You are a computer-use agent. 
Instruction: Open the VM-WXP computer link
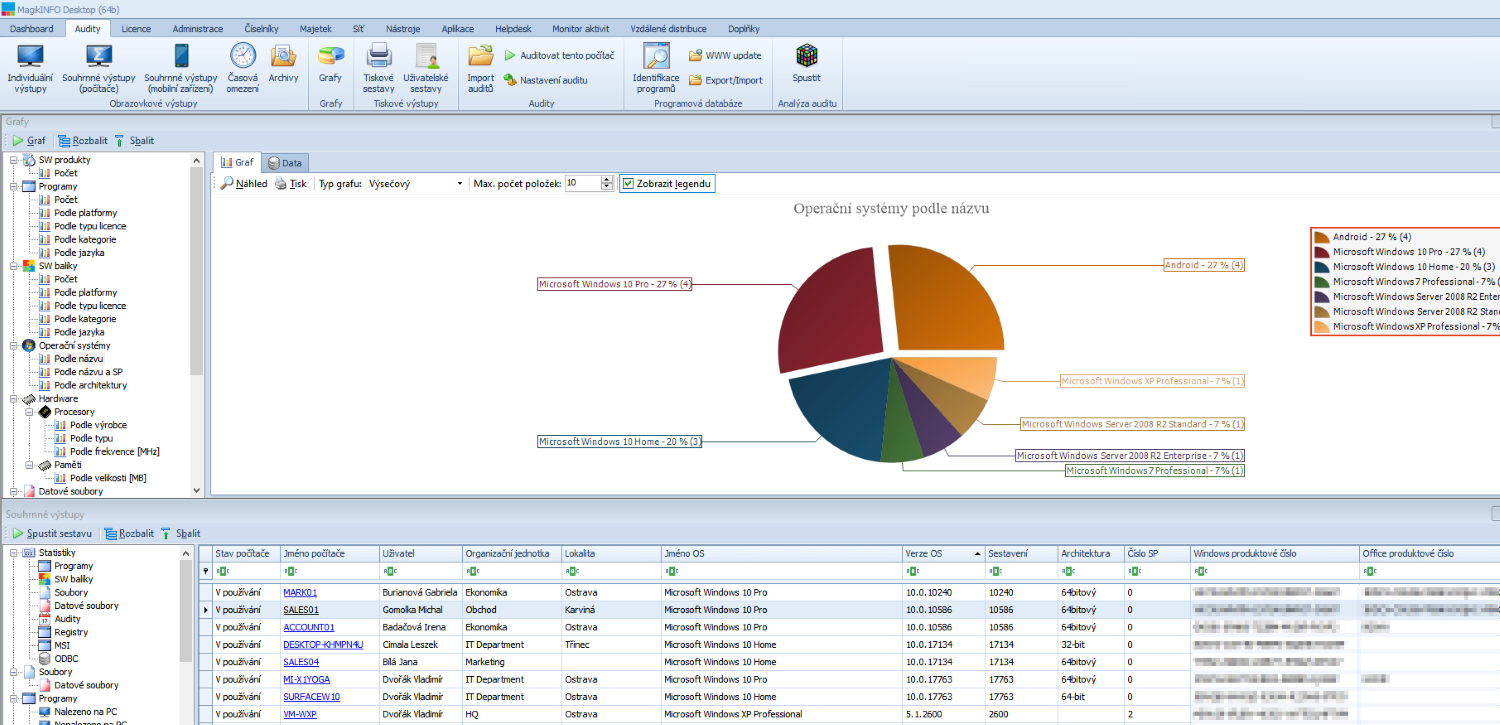coord(300,714)
